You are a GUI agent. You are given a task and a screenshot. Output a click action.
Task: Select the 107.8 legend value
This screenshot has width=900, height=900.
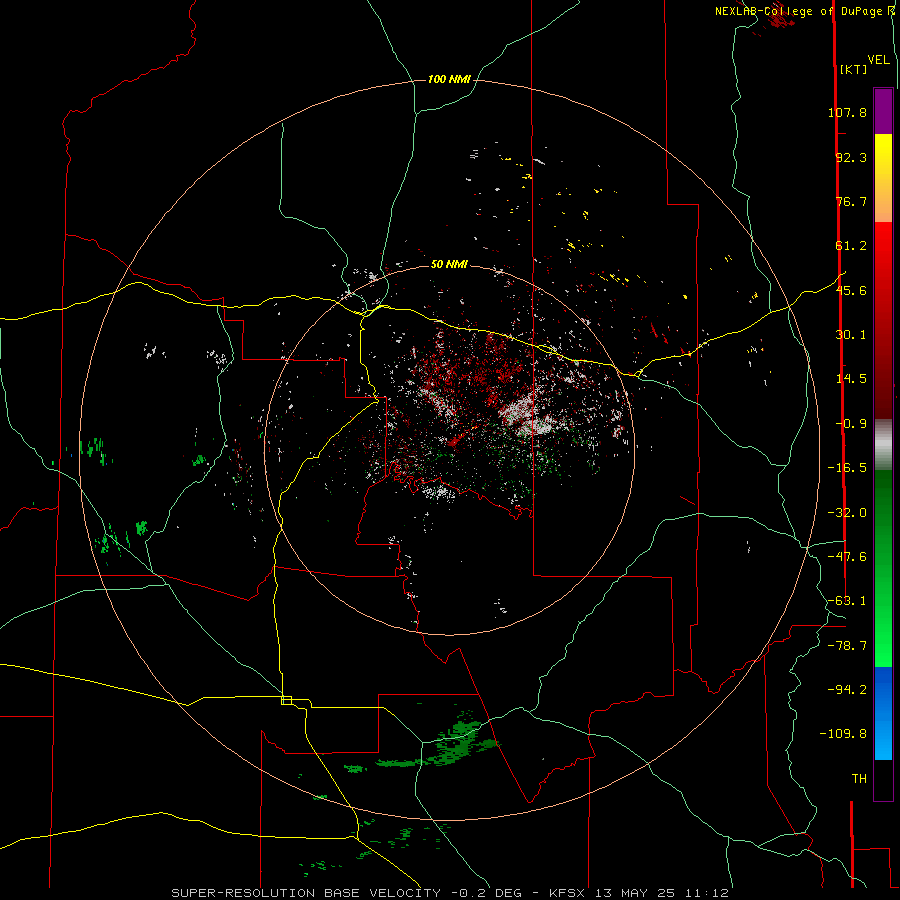tap(847, 112)
